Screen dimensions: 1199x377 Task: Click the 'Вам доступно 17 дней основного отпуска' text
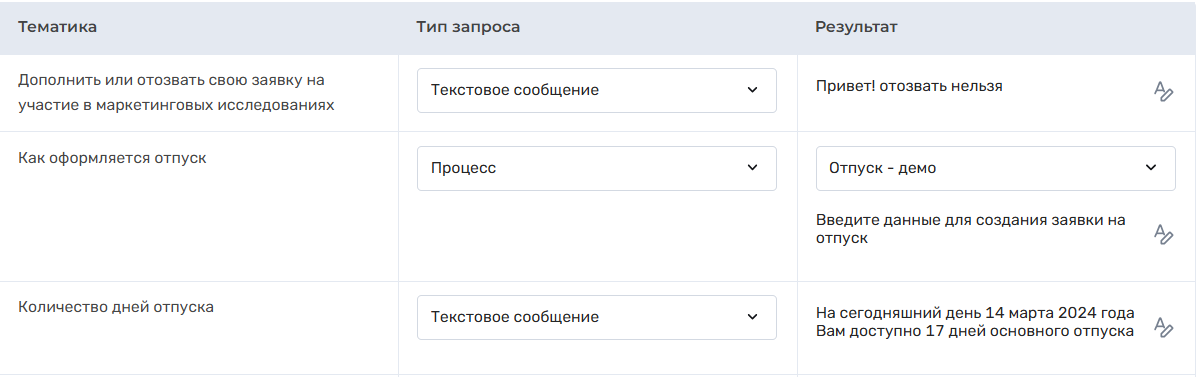click(974, 332)
